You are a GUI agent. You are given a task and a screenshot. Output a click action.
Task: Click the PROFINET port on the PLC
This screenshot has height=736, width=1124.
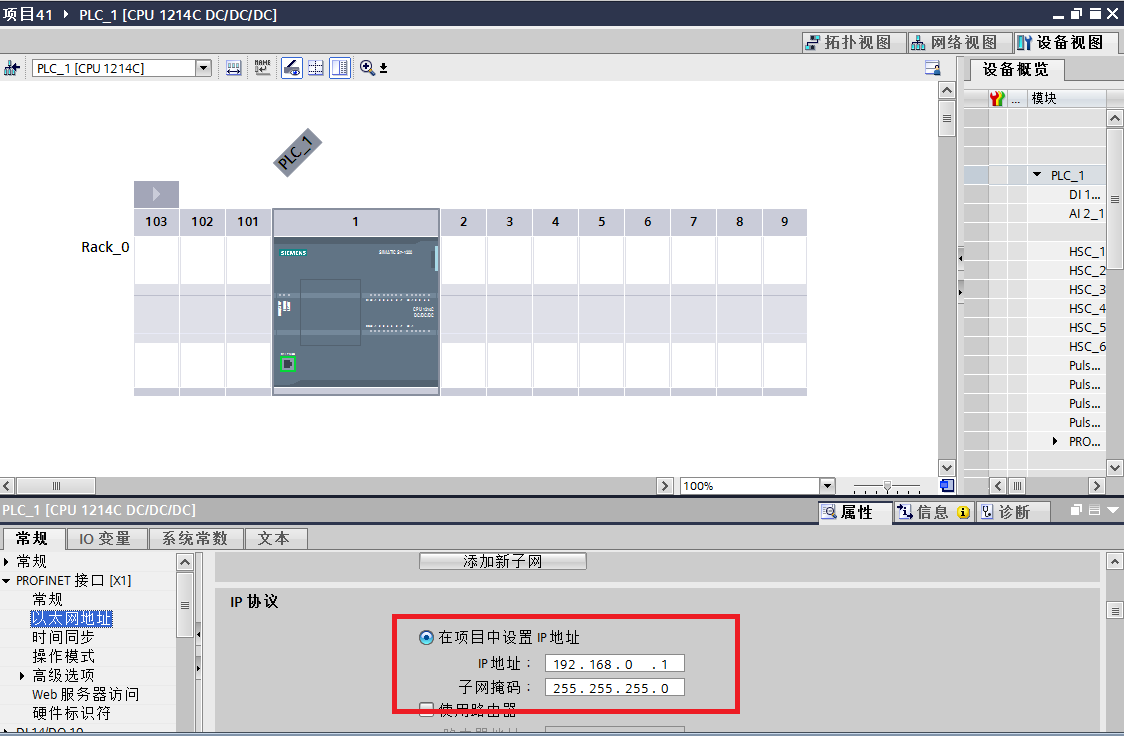288,364
